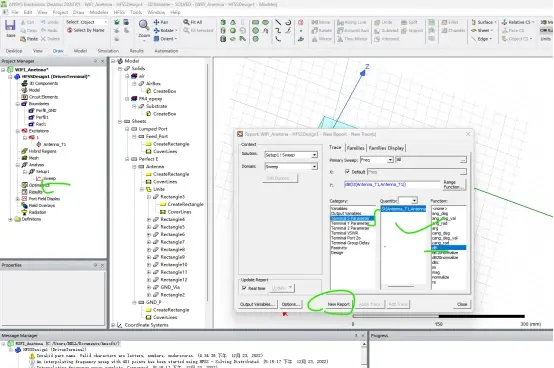The width and height of the screenshot is (554, 368).
Task: Switch to the Families tab in dialog
Action: [355, 148]
